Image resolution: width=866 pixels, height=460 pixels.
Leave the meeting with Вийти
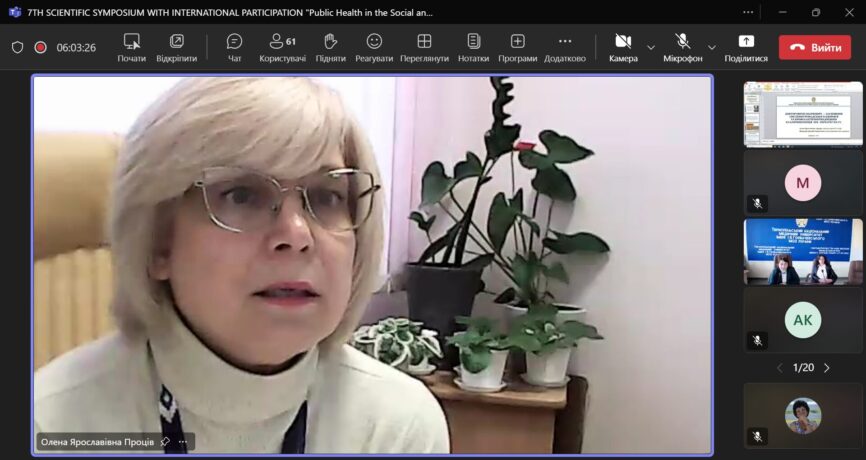tap(814, 47)
